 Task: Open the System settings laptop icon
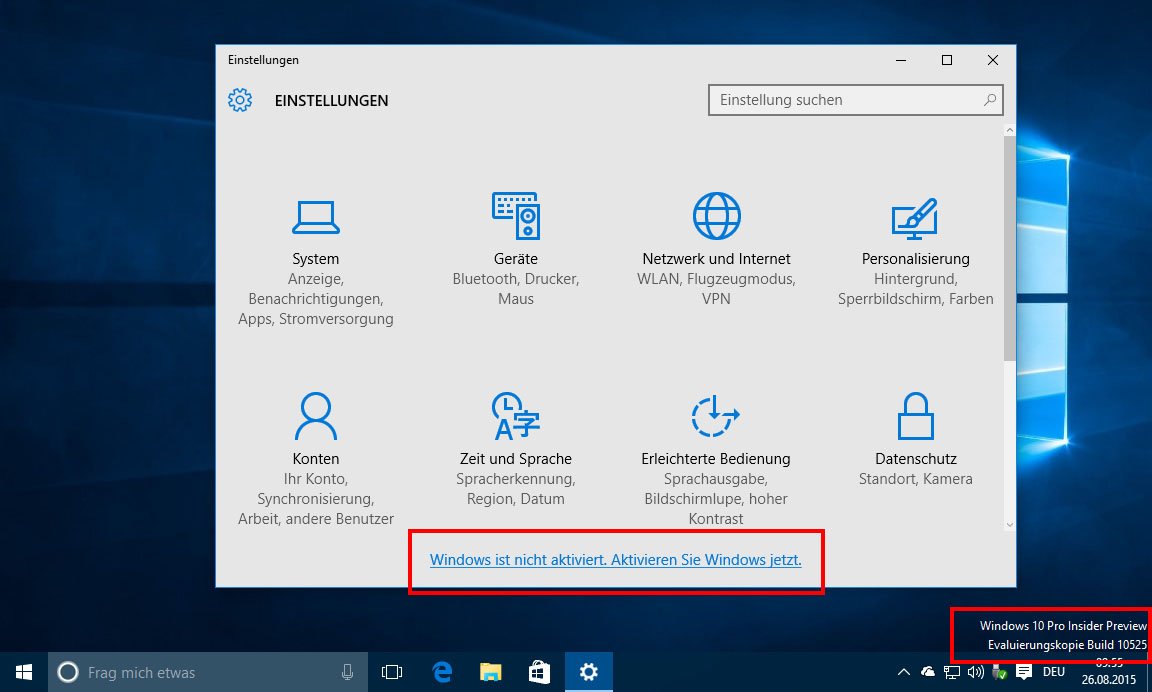coord(315,216)
